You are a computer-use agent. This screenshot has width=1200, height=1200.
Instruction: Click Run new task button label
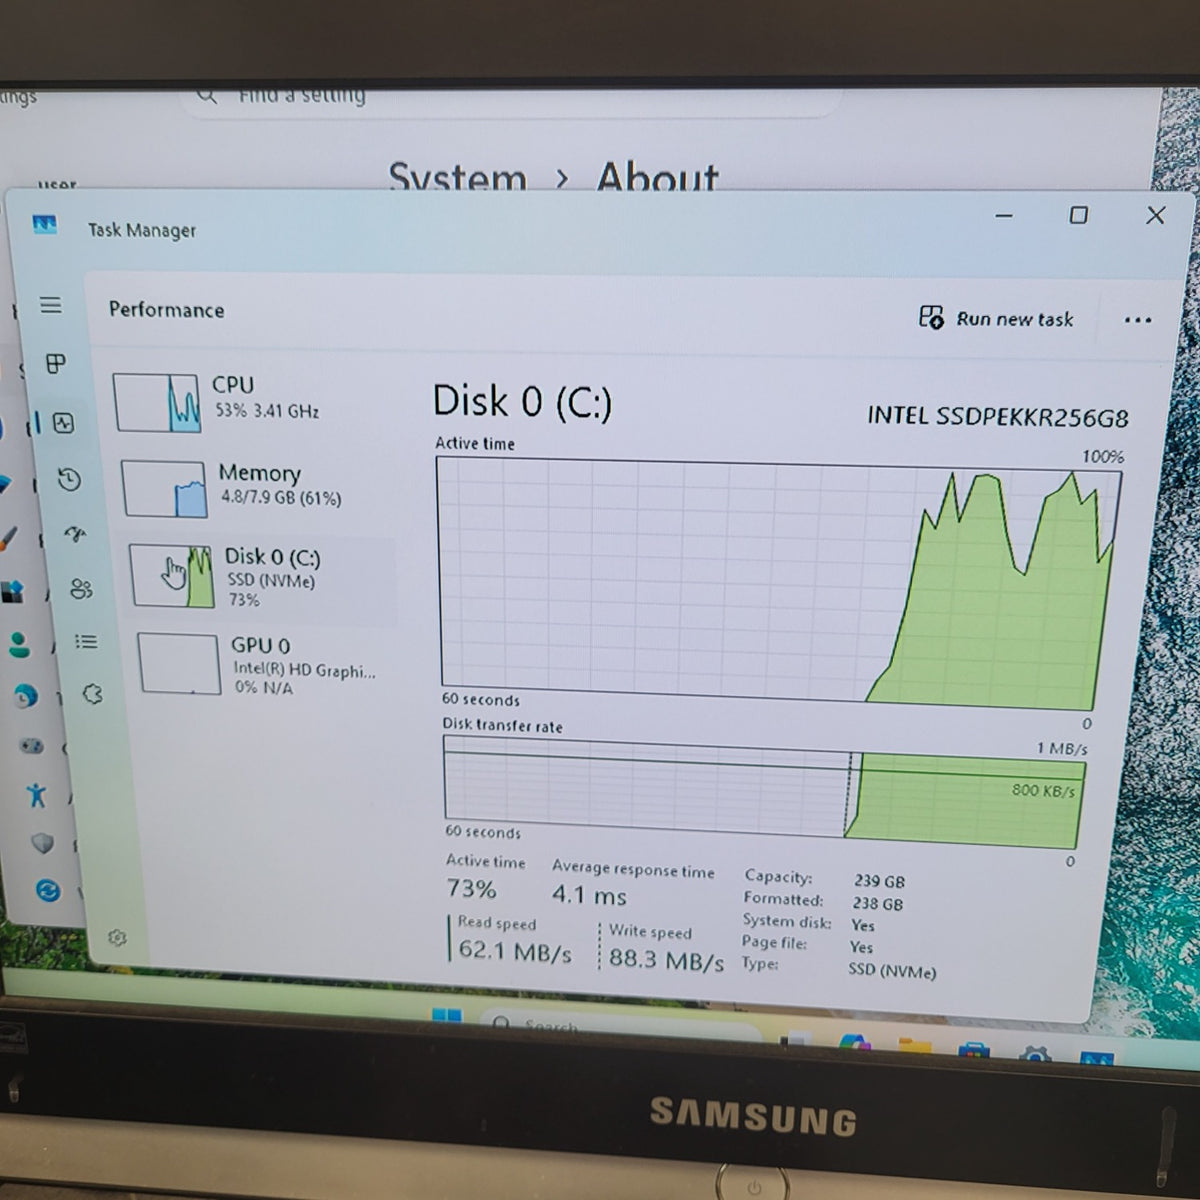(1014, 319)
